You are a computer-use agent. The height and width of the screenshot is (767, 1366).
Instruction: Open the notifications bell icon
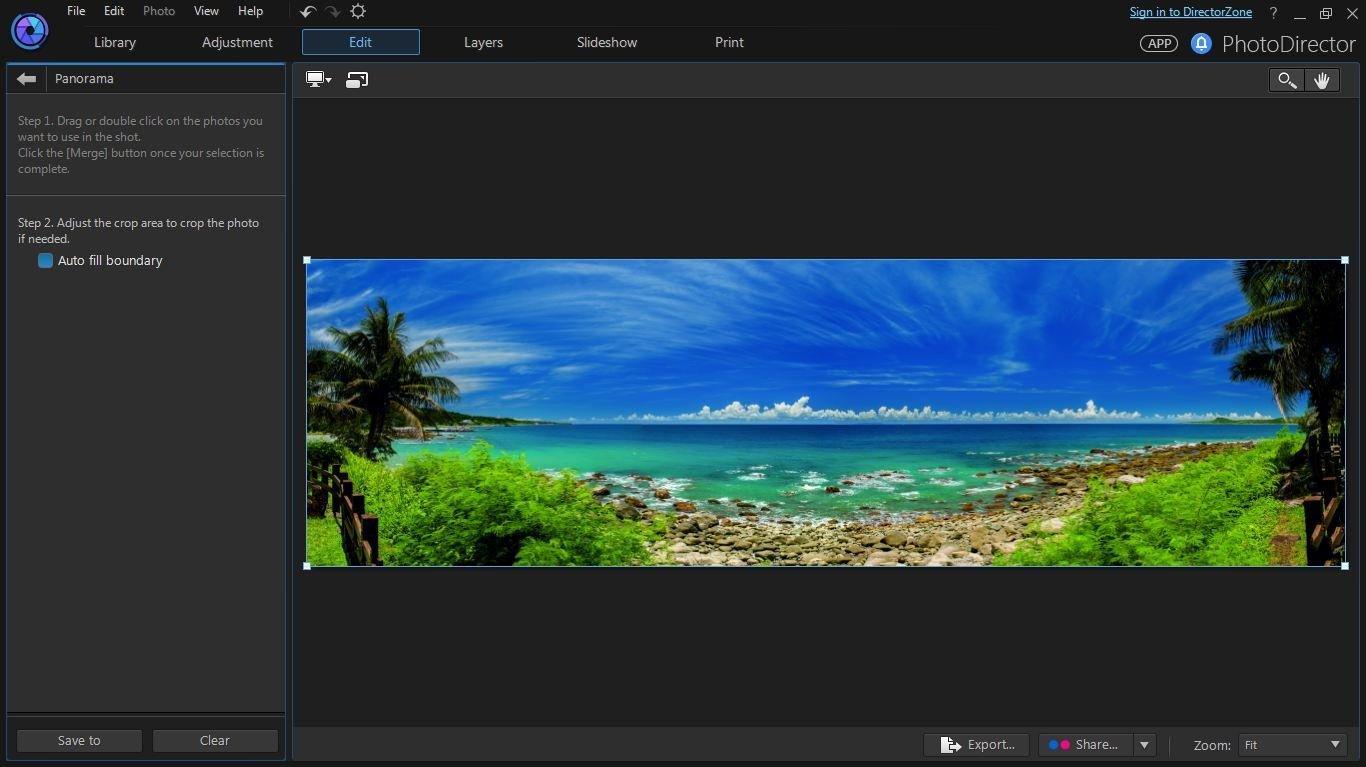click(1201, 43)
